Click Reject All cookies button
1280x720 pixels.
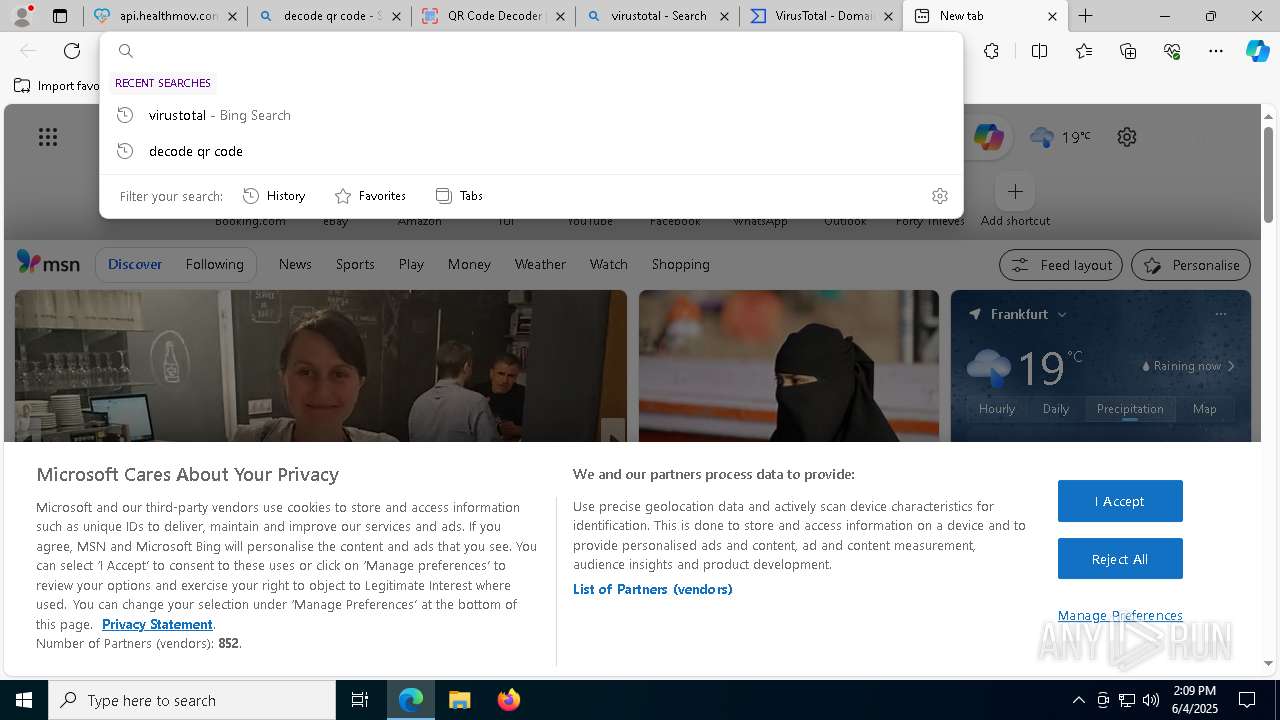pos(1120,559)
